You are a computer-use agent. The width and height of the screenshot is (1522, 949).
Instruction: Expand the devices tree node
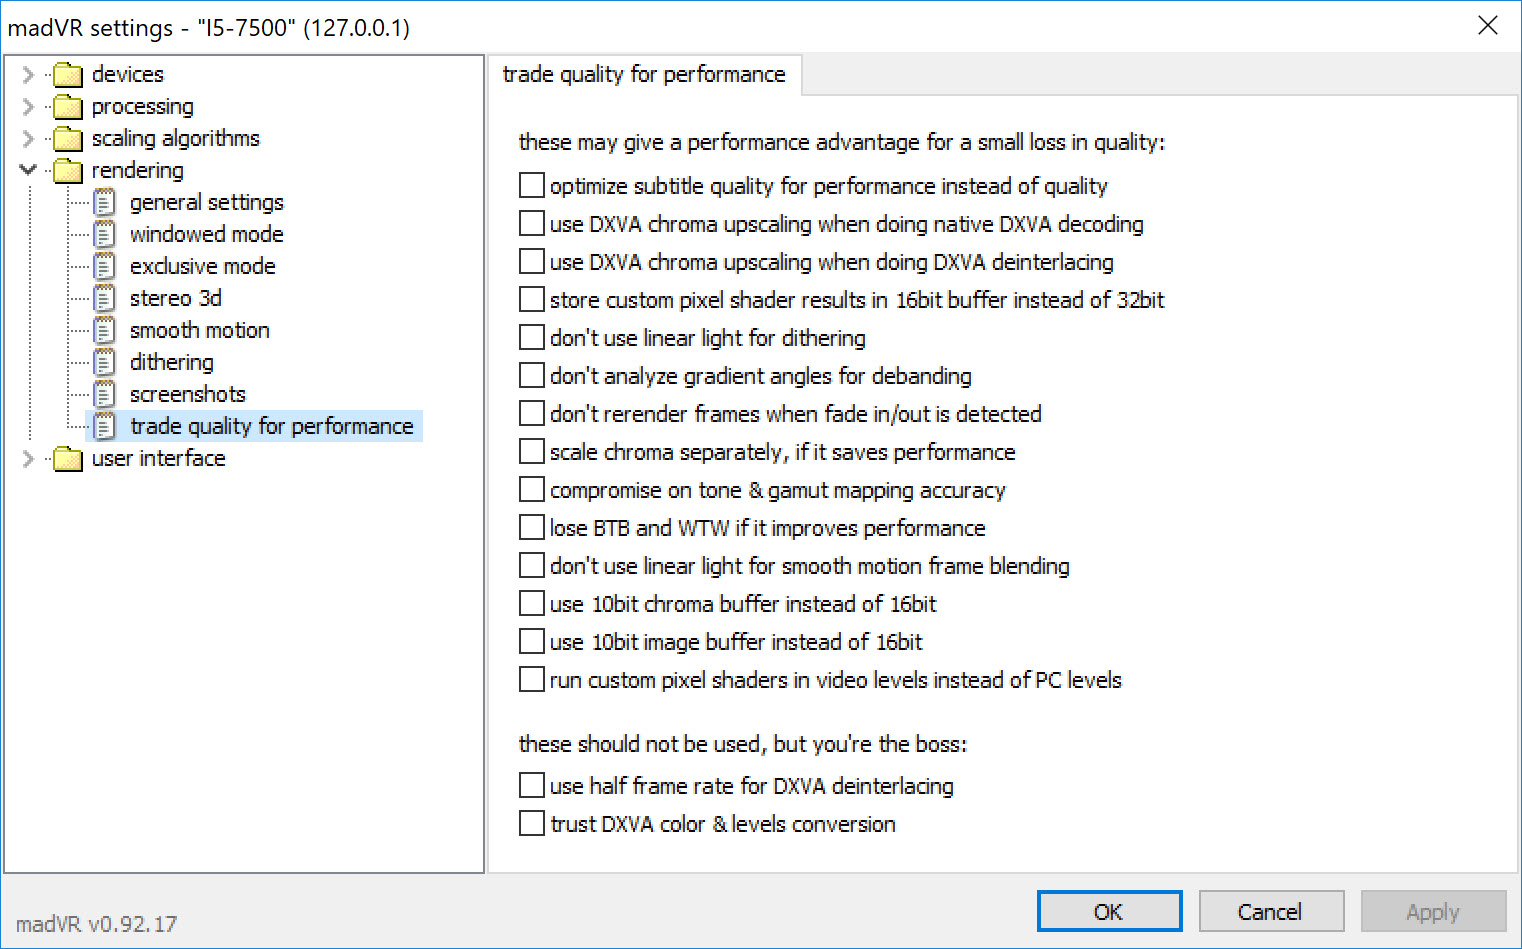[x=28, y=75]
